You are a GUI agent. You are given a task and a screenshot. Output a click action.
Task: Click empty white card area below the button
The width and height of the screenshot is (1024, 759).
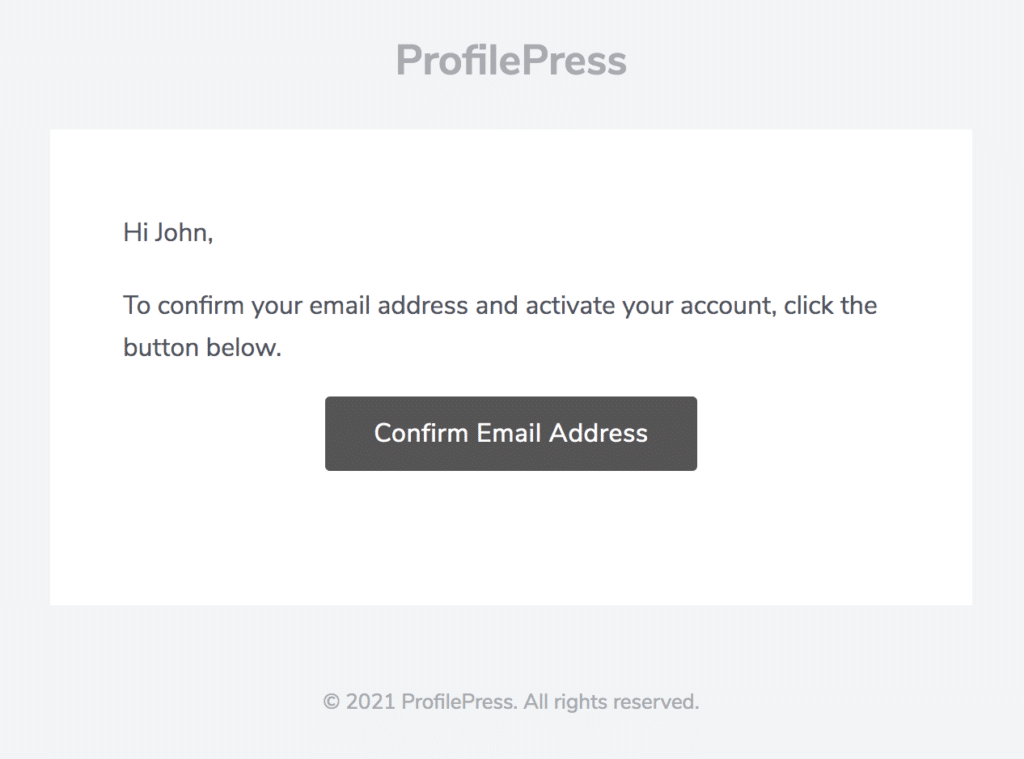pyautogui.click(x=511, y=536)
